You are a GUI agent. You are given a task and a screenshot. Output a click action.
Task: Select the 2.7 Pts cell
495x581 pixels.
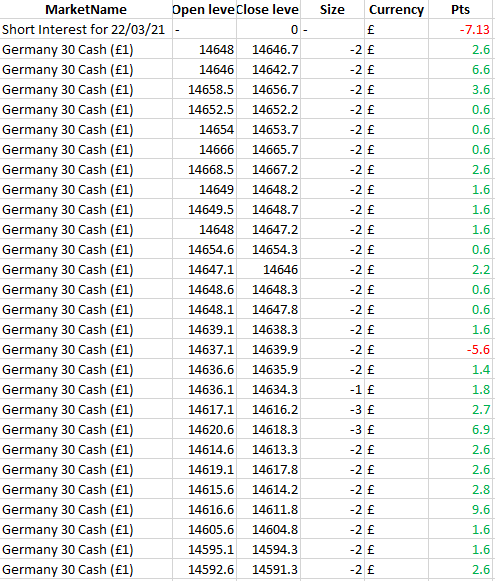click(x=461, y=409)
